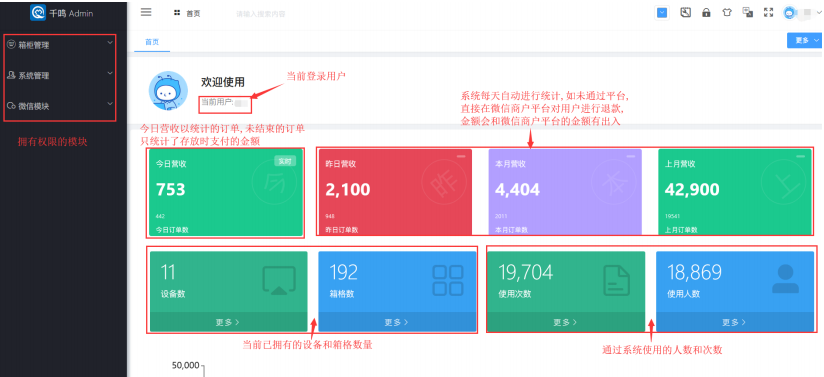Click the 千鸣 Admin logo icon
Viewport: 824px width, 377px height.
click(38, 12)
